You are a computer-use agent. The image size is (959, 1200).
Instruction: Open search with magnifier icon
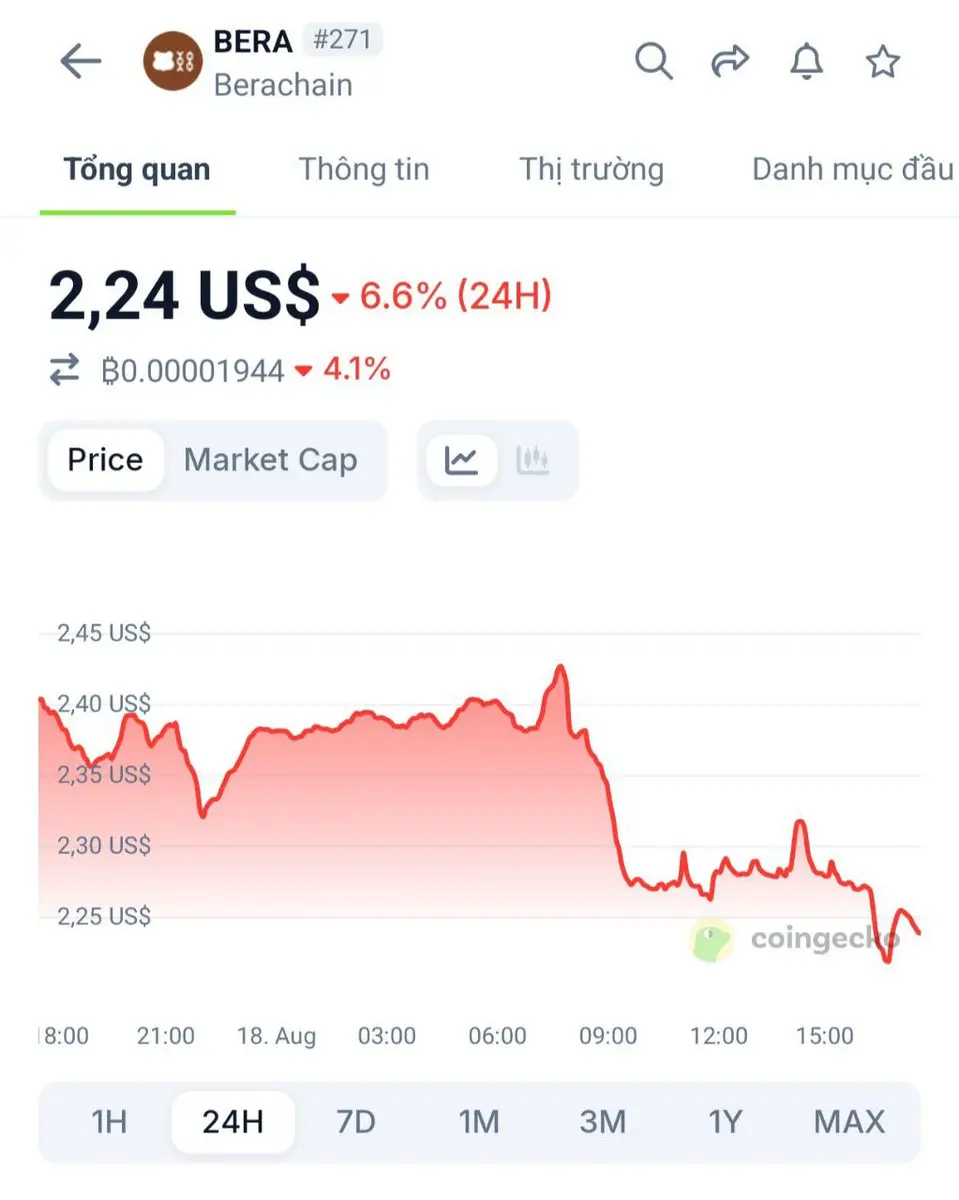(654, 62)
